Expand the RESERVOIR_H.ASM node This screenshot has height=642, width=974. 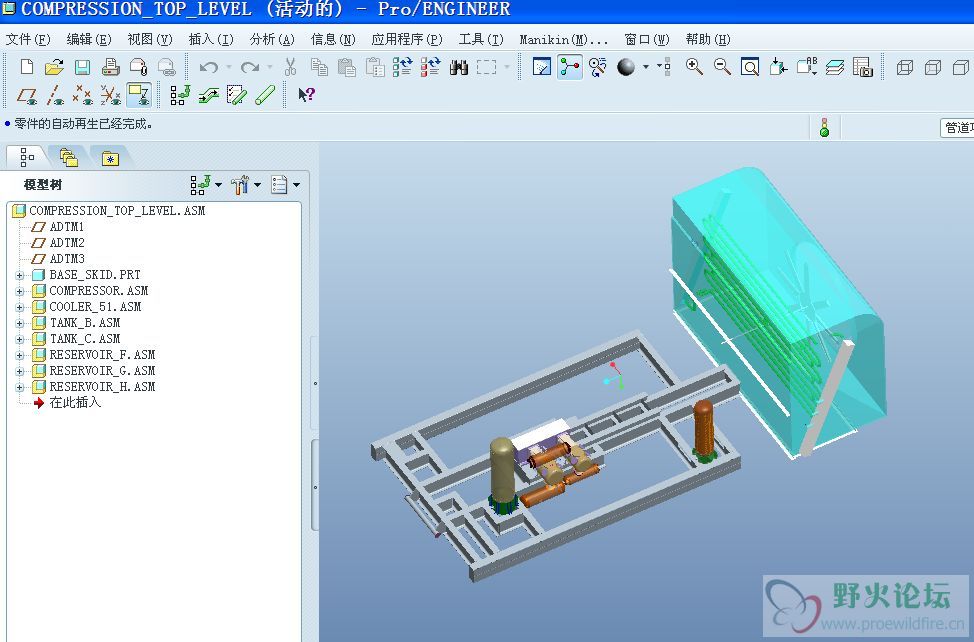19,387
